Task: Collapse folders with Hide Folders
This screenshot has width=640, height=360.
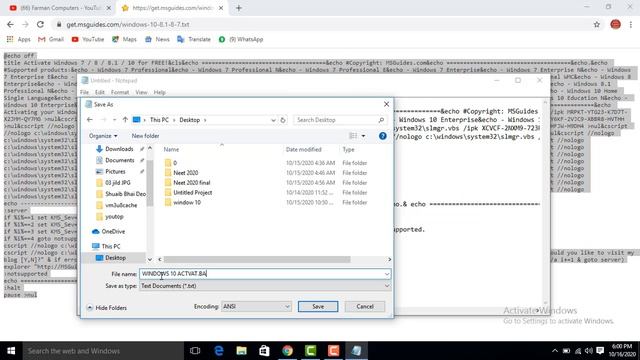Action: click(107, 308)
